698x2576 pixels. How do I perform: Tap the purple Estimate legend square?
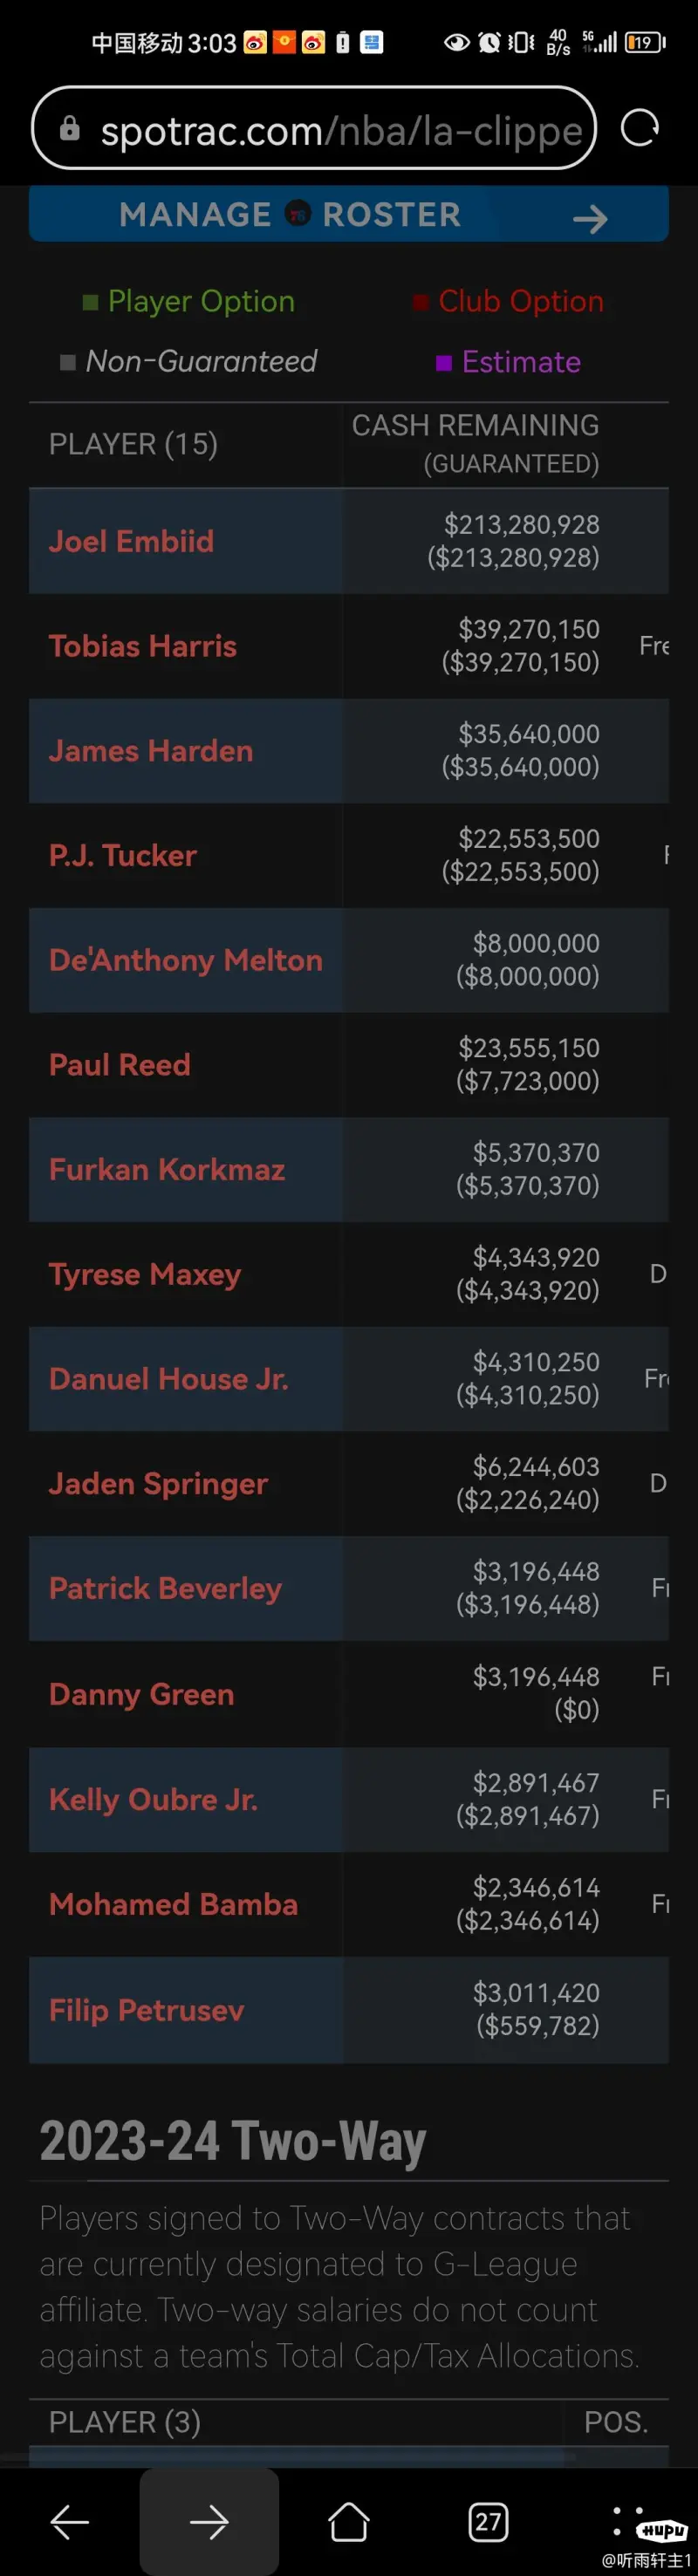tap(444, 363)
